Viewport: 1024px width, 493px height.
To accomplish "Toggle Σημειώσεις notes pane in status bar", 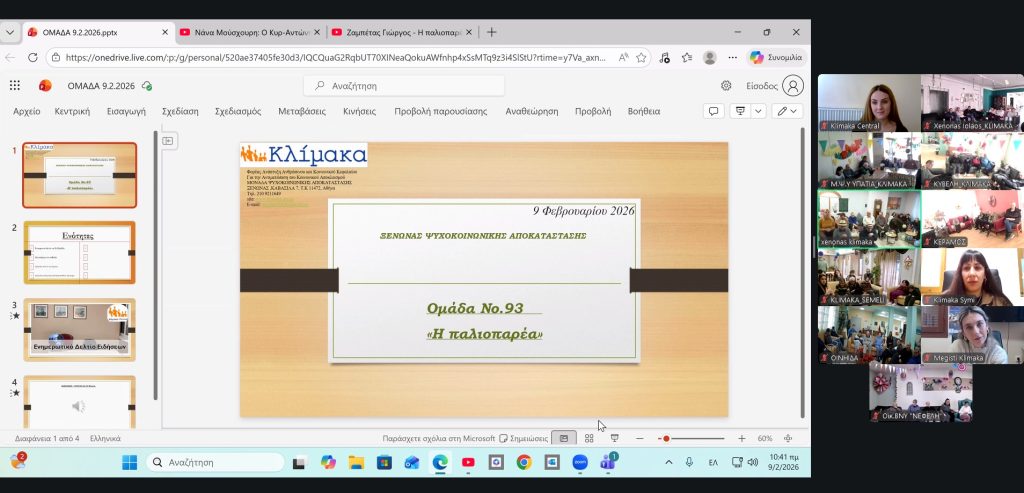I will [524, 438].
